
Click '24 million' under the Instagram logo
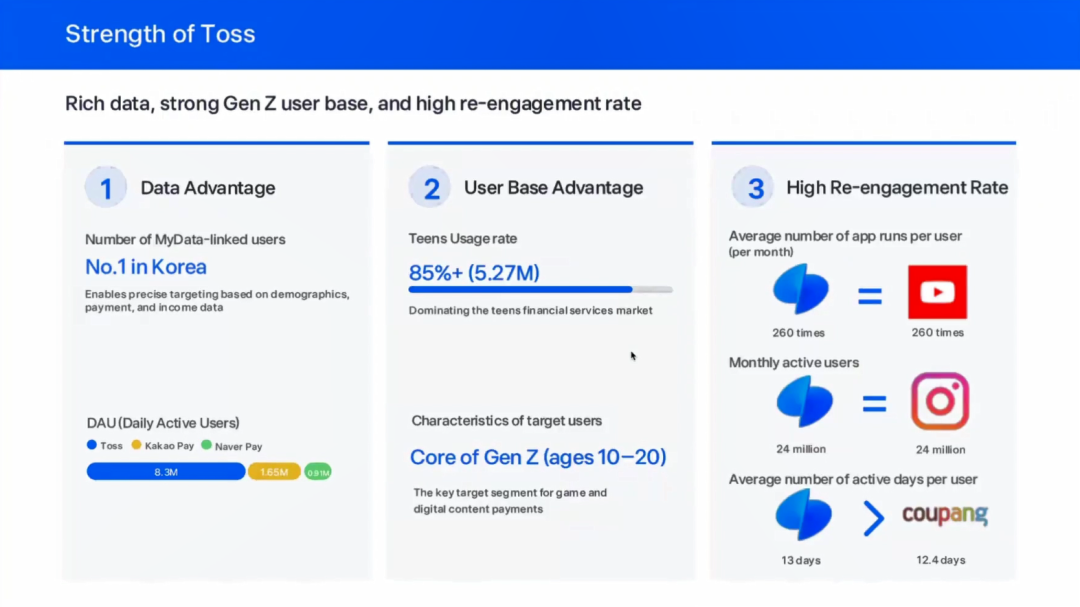coord(941,449)
